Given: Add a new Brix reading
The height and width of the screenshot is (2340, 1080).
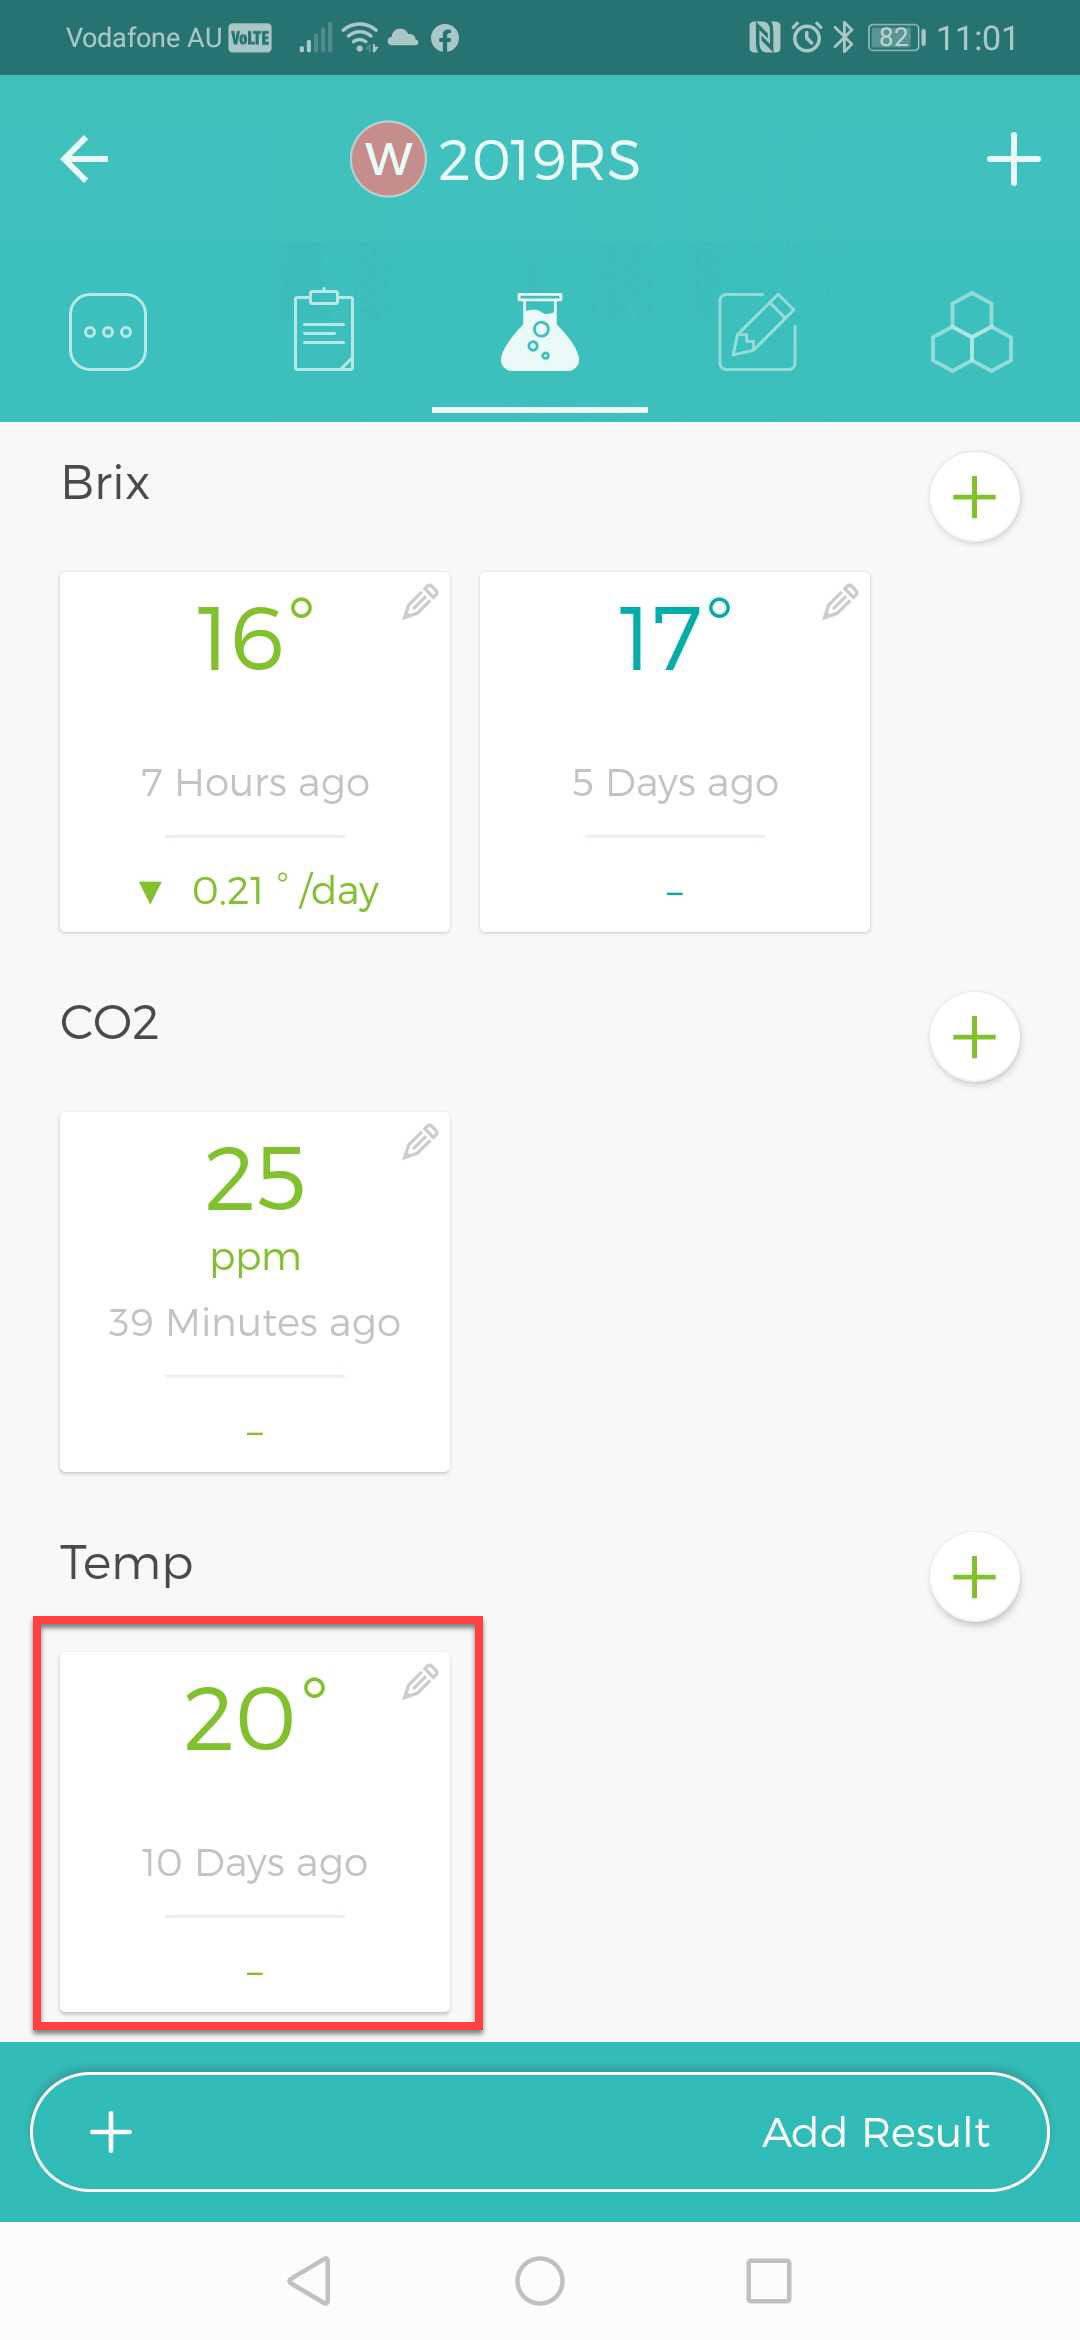Looking at the screenshot, I should click(975, 497).
